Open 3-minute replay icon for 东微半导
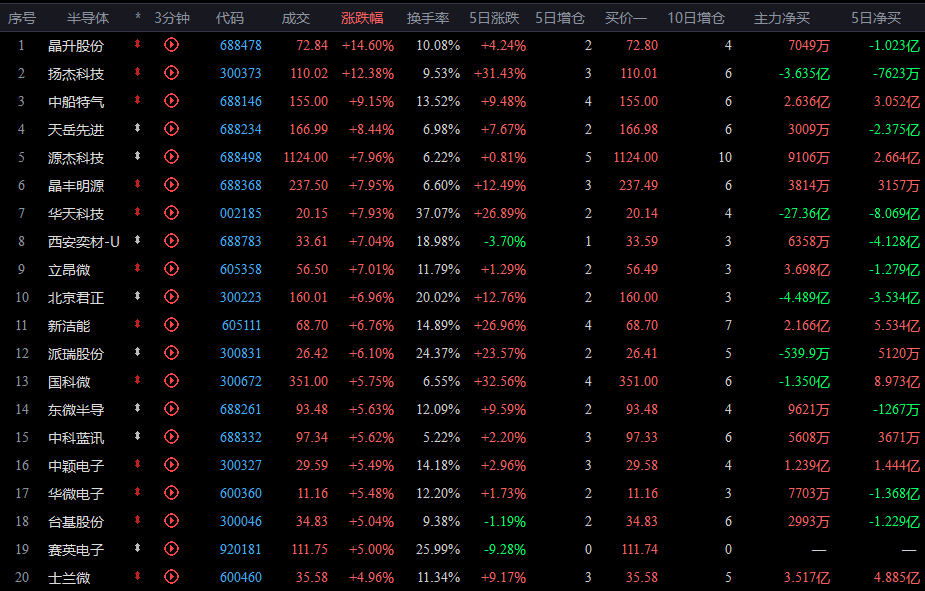Image resolution: width=925 pixels, height=591 pixels. click(x=171, y=409)
